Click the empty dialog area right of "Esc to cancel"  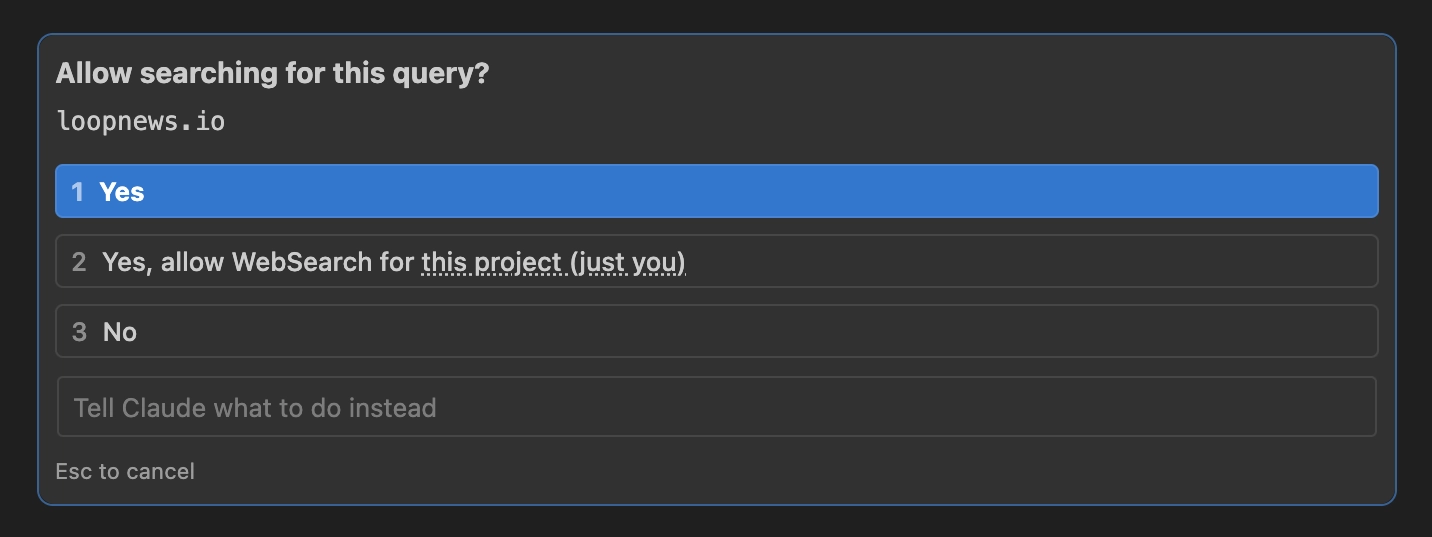pos(800,471)
